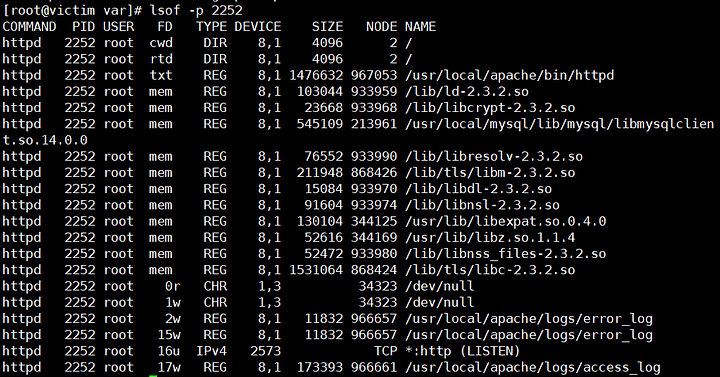This screenshot has height=377, width=720.
Task: Click the 'IPv4' type value
Action: click(212, 351)
